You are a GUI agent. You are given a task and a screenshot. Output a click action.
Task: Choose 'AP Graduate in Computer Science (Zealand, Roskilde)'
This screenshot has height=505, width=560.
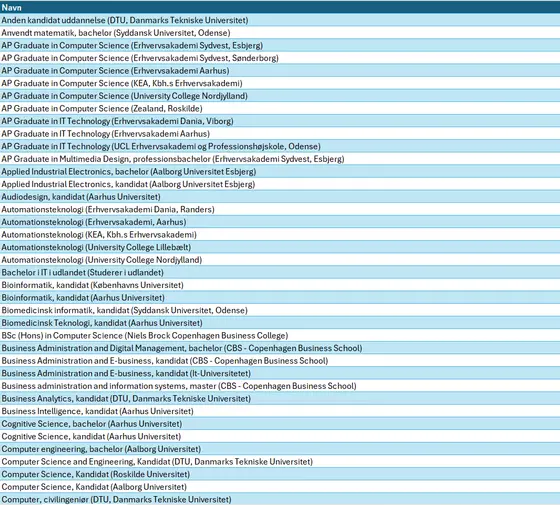point(280,108)
